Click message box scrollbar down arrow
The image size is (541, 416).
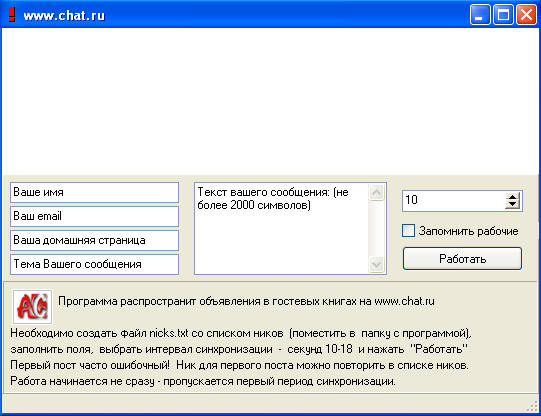click(x=376, y=265)
